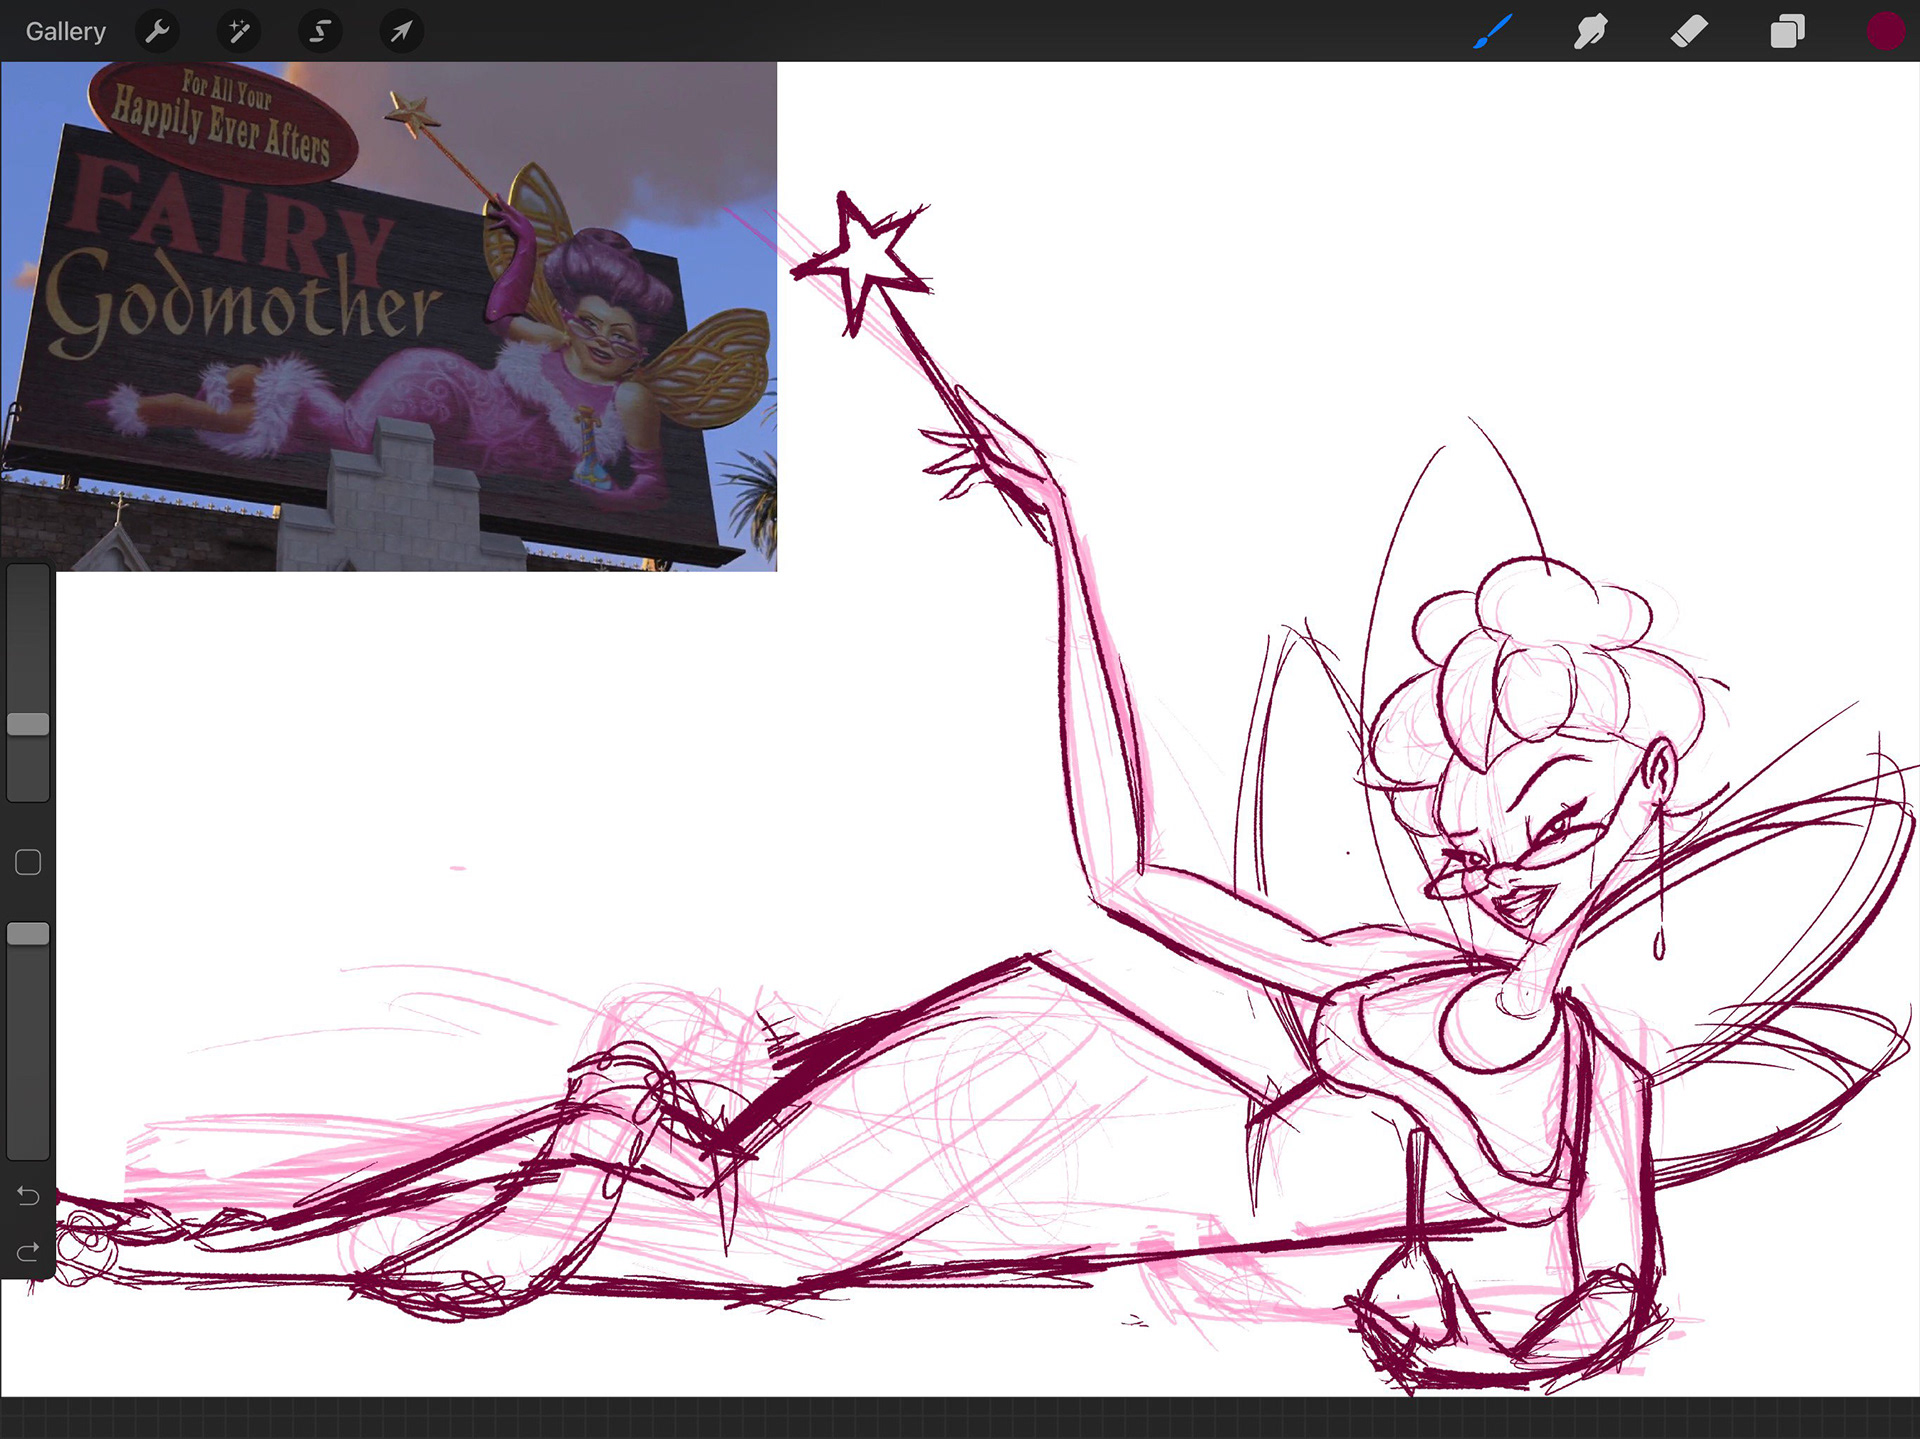Select the Smudge tool
1920x1439 pixels.
[1590, 32]
